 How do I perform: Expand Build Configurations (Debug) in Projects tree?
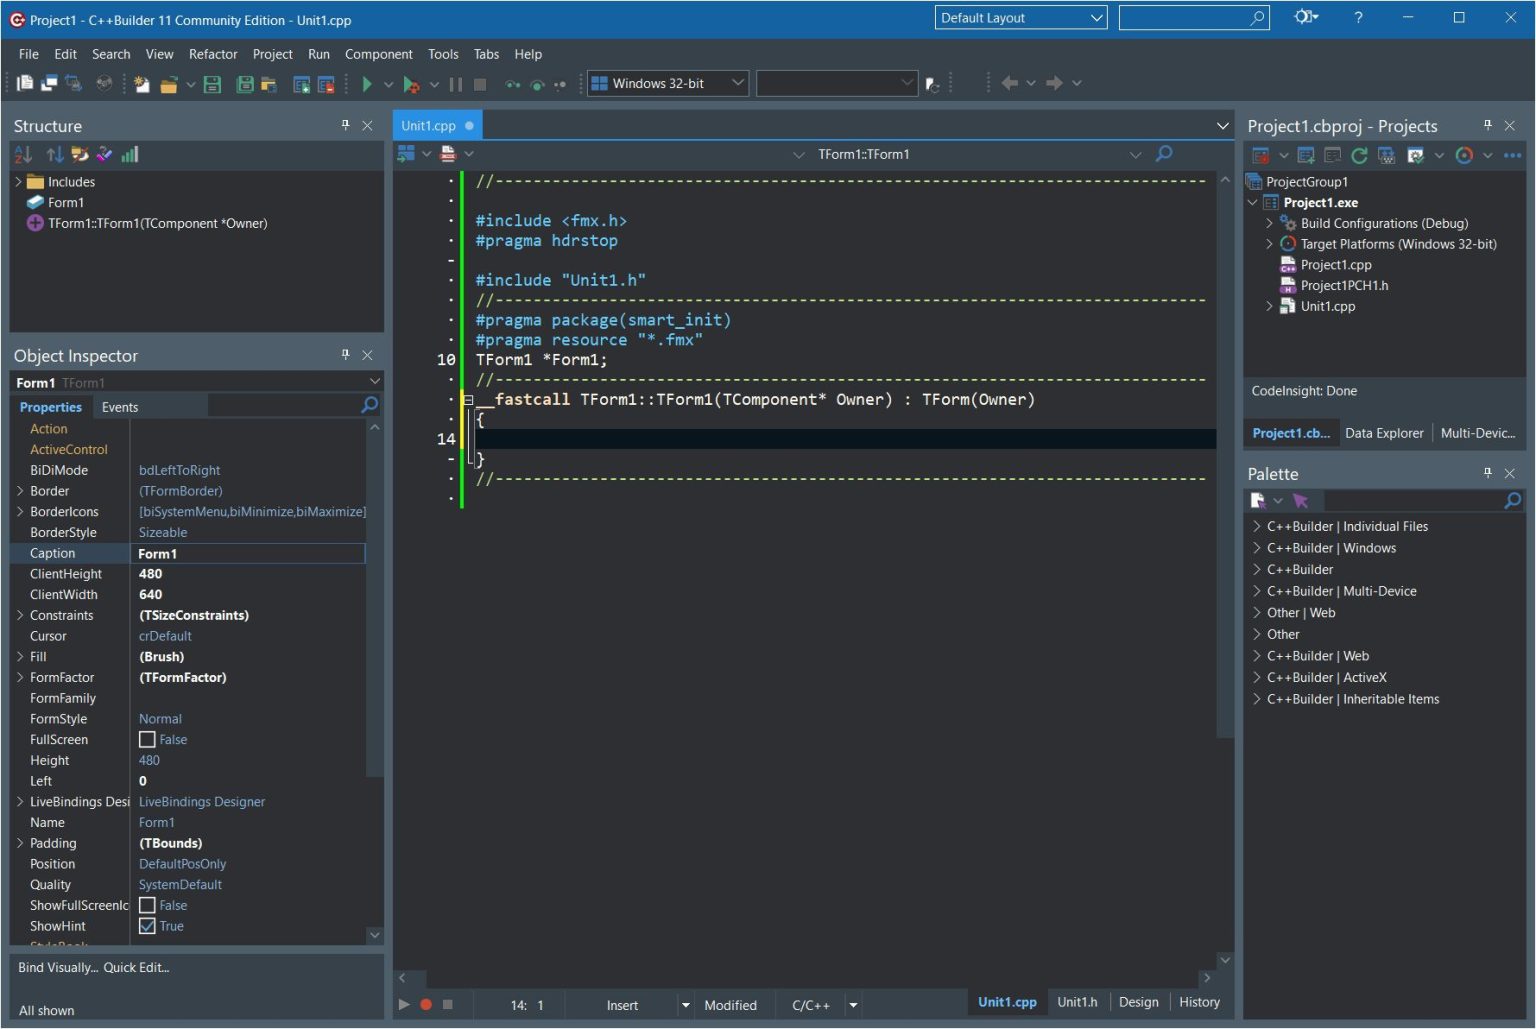point(1270,223)
